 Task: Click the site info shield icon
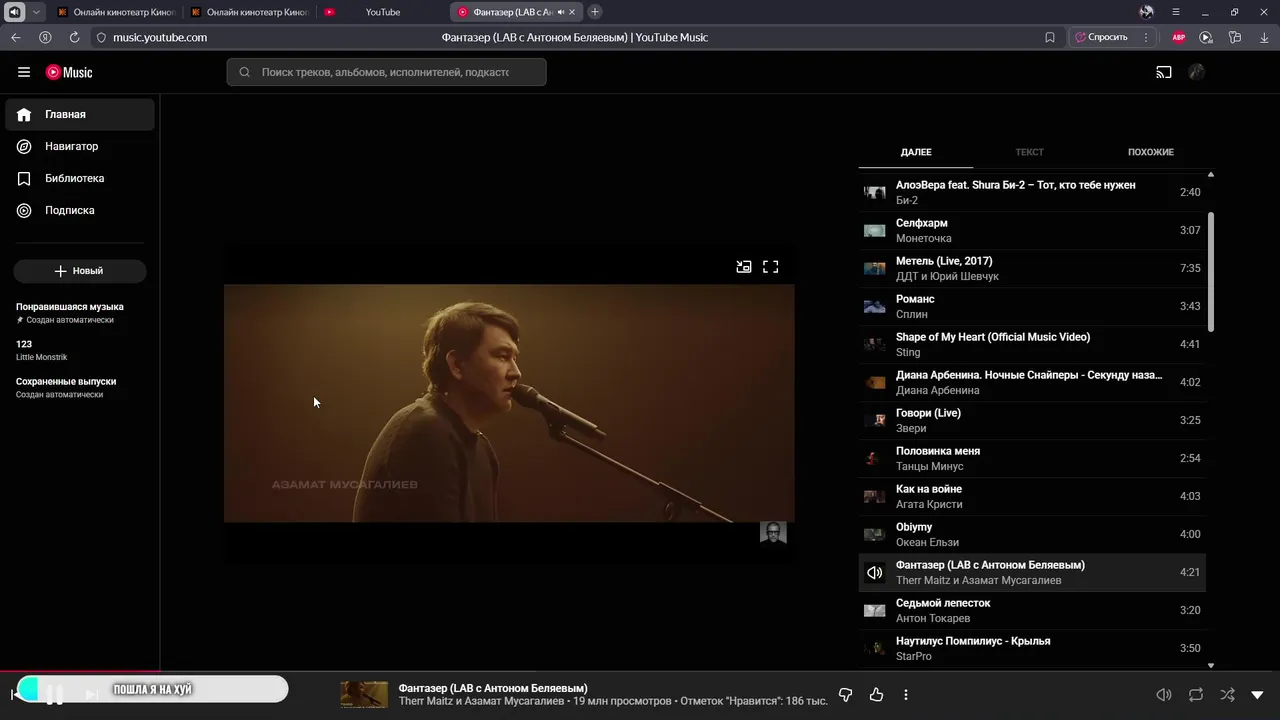click(101, 37)
